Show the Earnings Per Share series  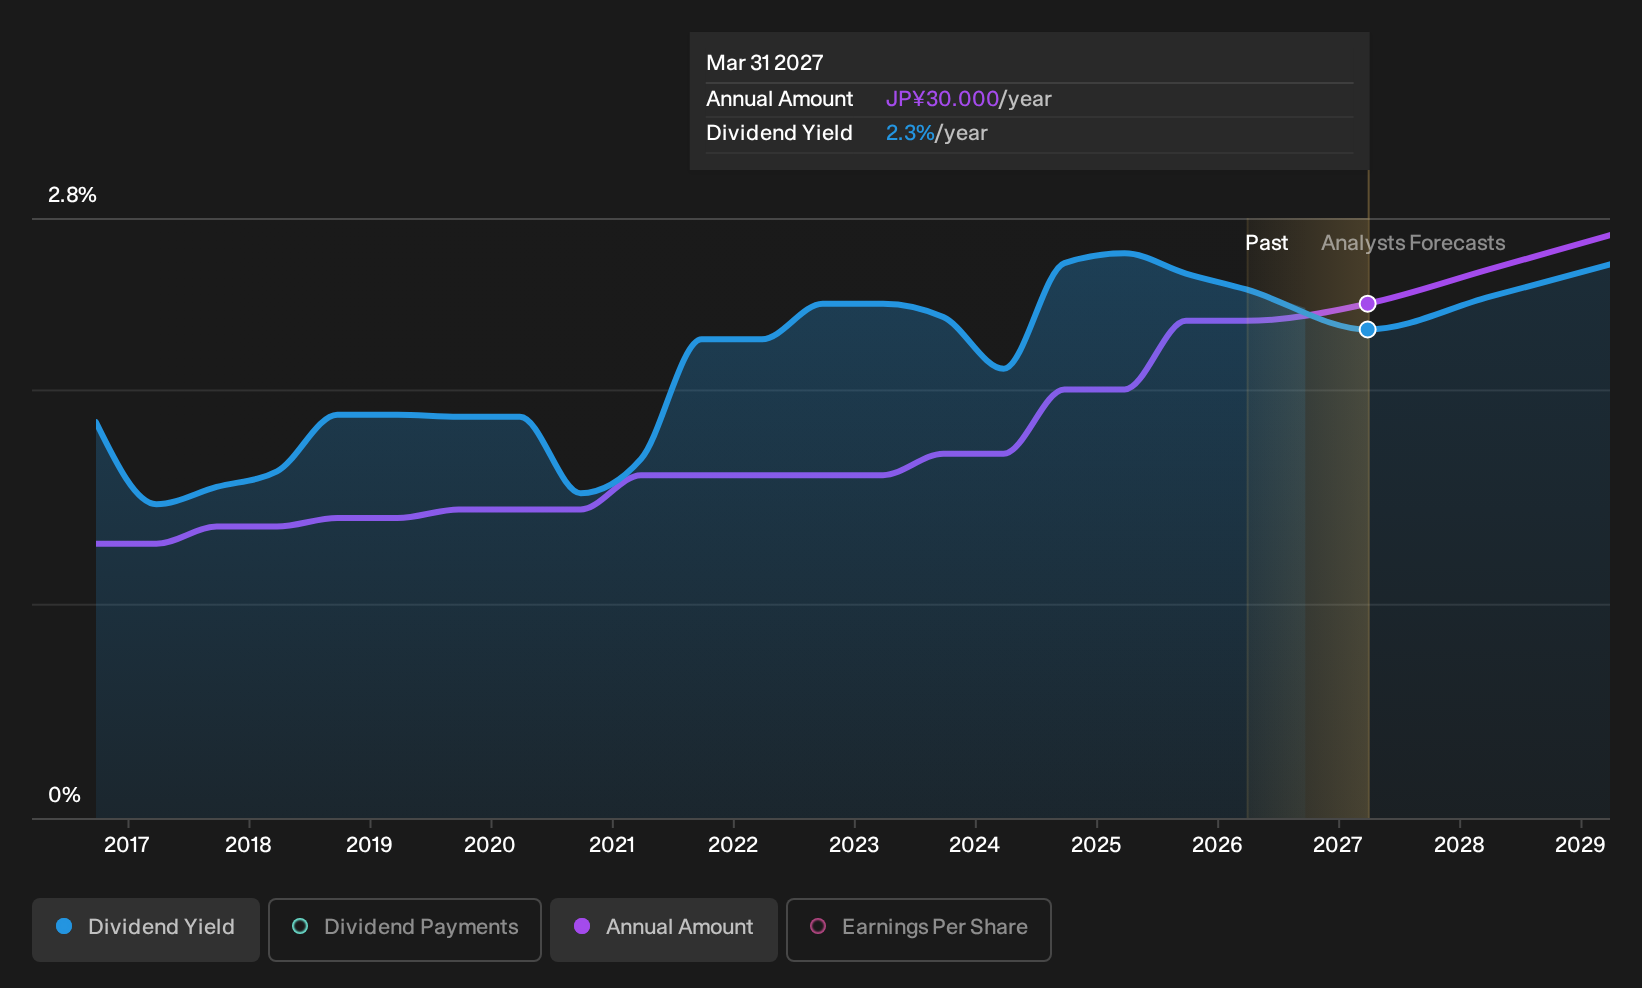point(919,929)
